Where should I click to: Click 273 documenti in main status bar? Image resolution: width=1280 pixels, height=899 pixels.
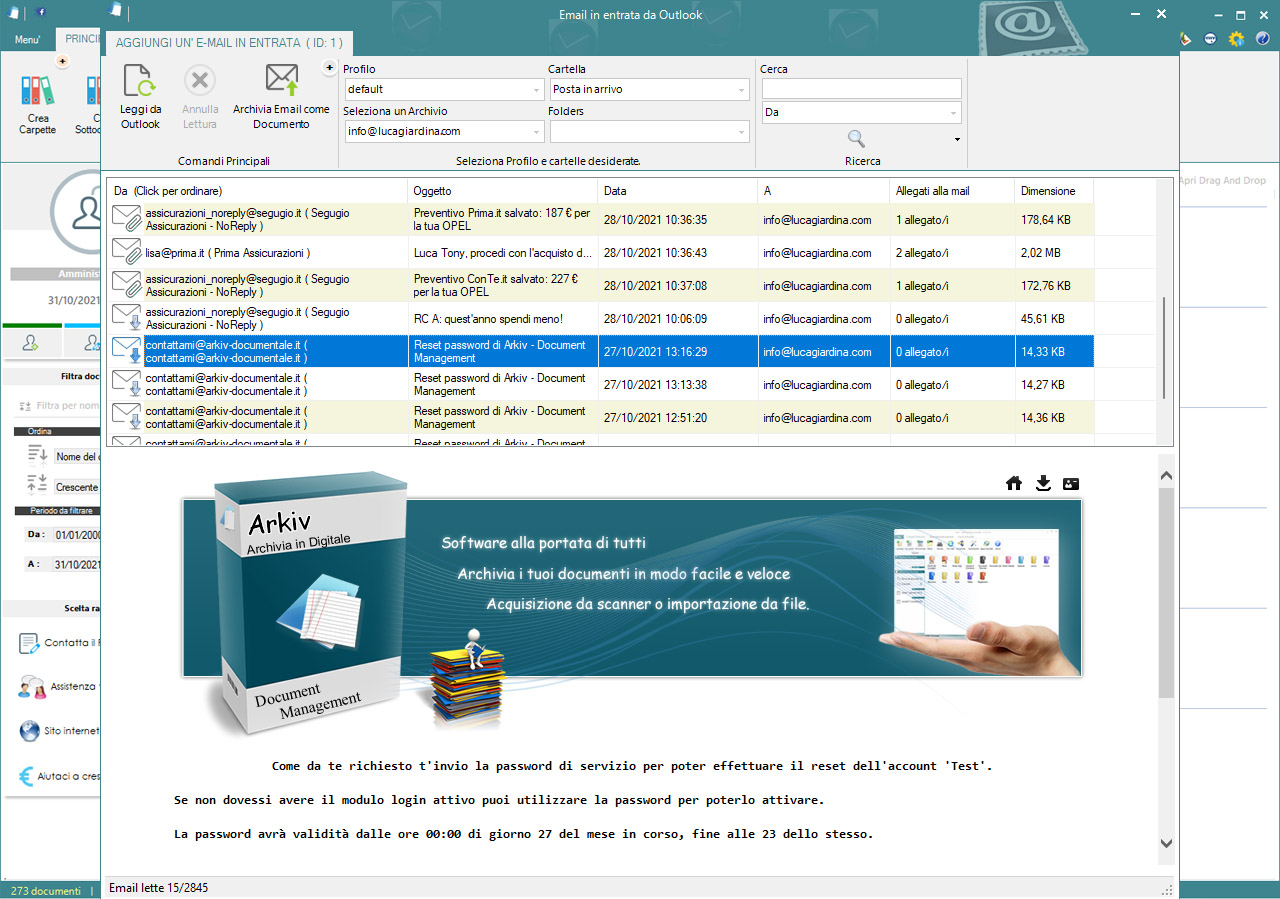45,890
